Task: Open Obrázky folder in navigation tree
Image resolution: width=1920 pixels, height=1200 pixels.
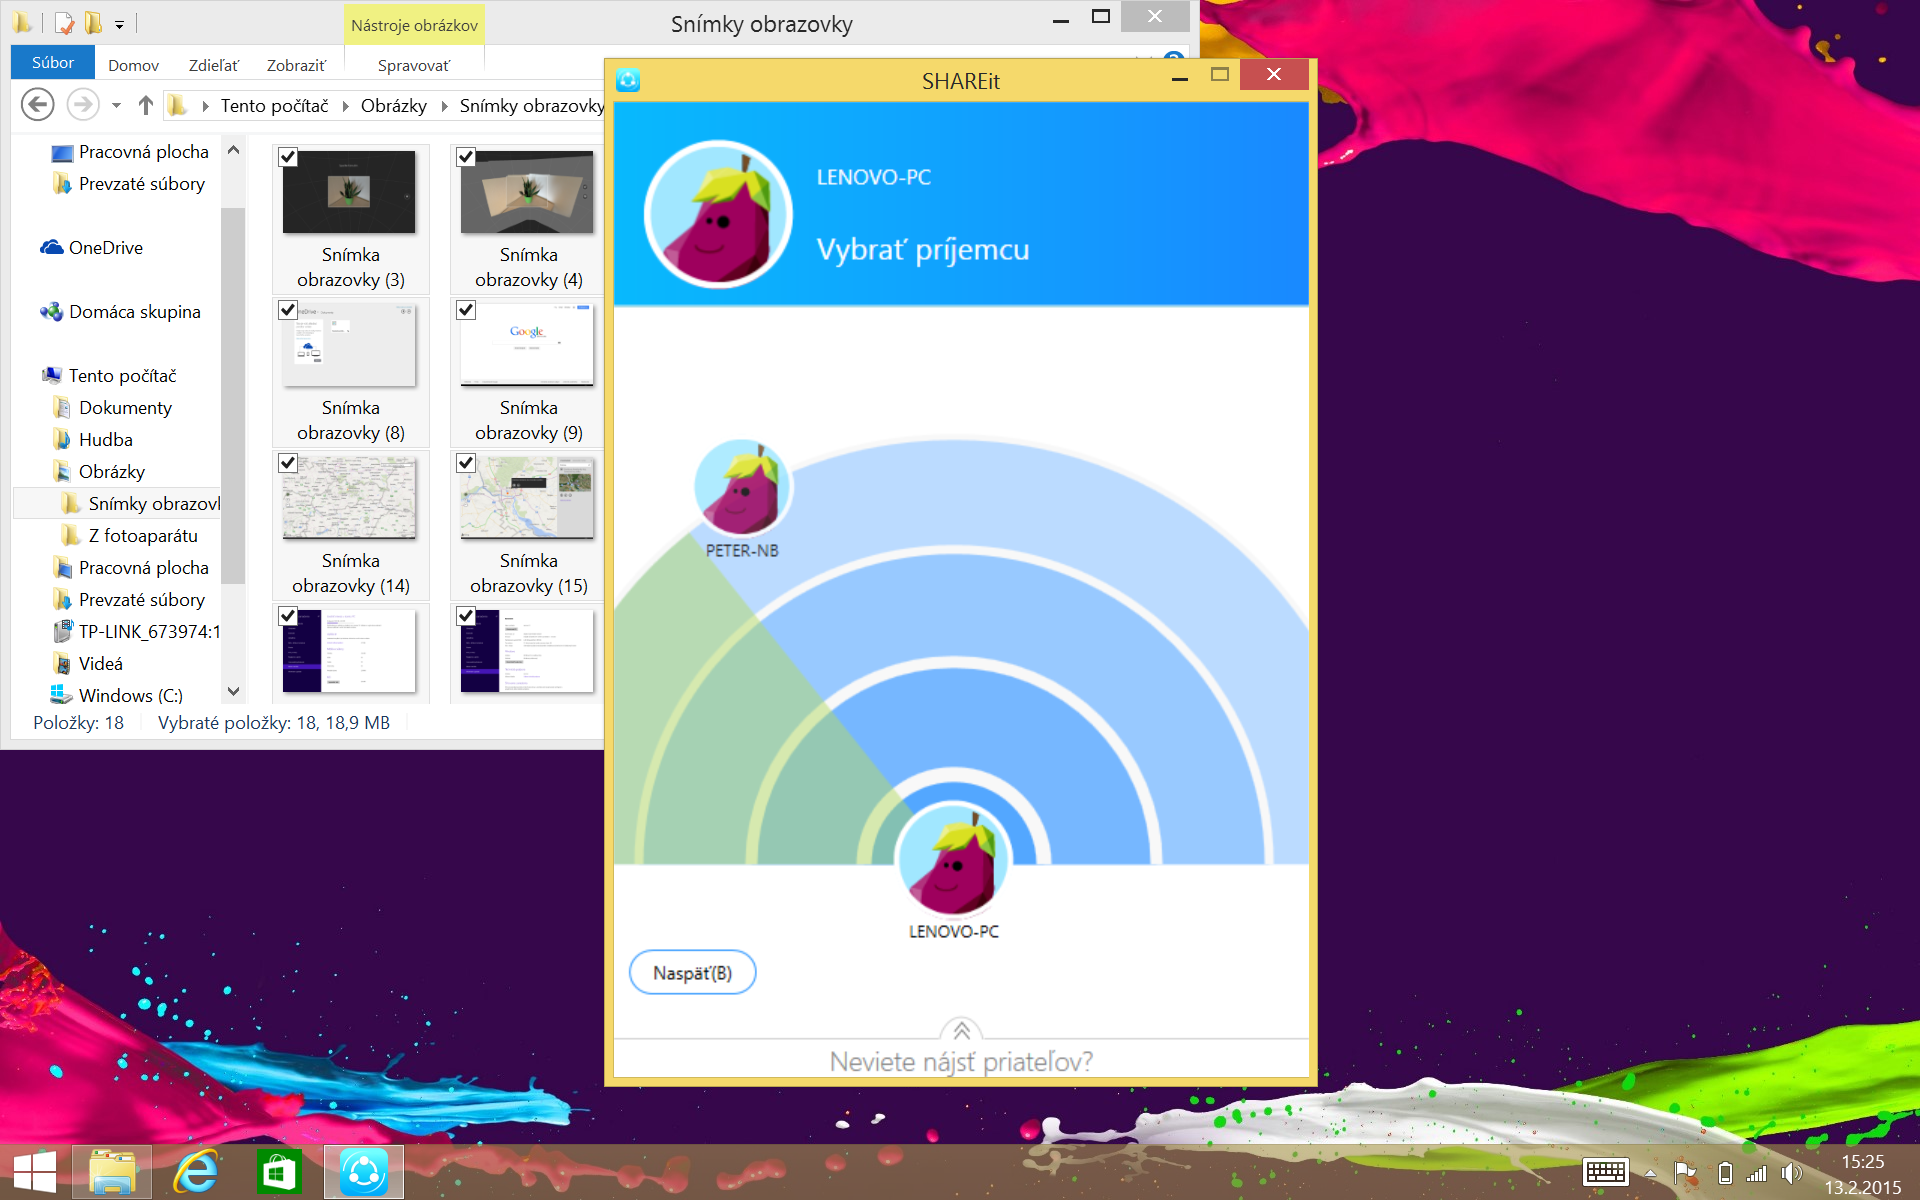Action: click(99, 472)
